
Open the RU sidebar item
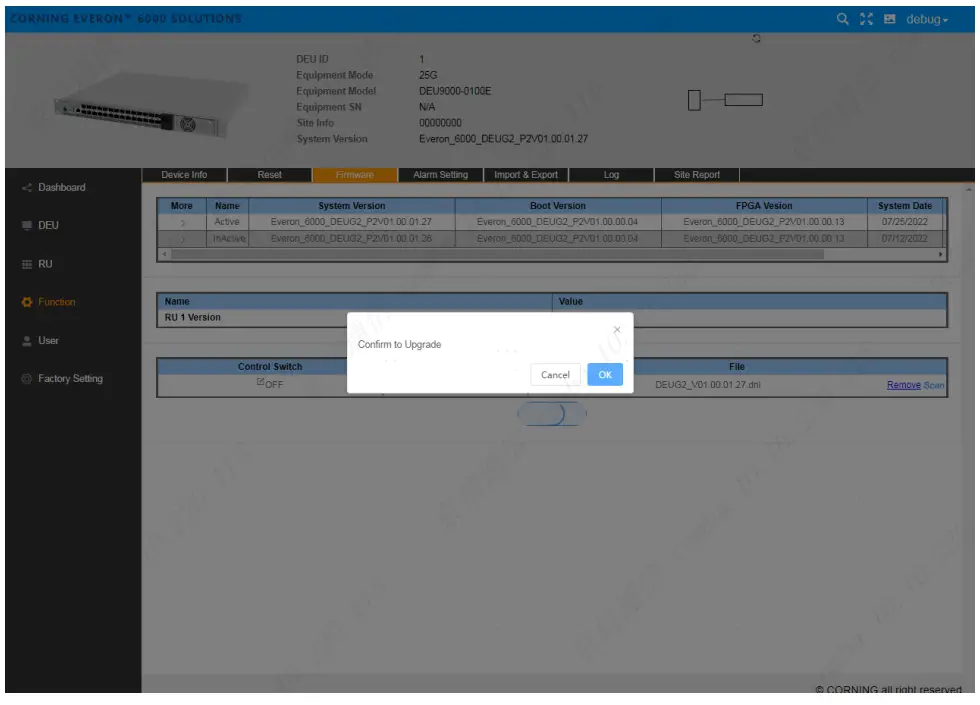45,264
